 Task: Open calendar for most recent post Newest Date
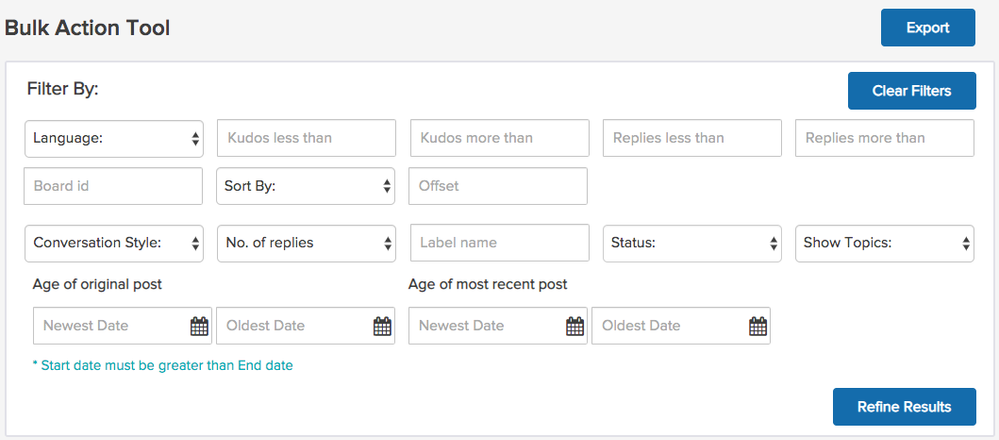coord(574,326)
